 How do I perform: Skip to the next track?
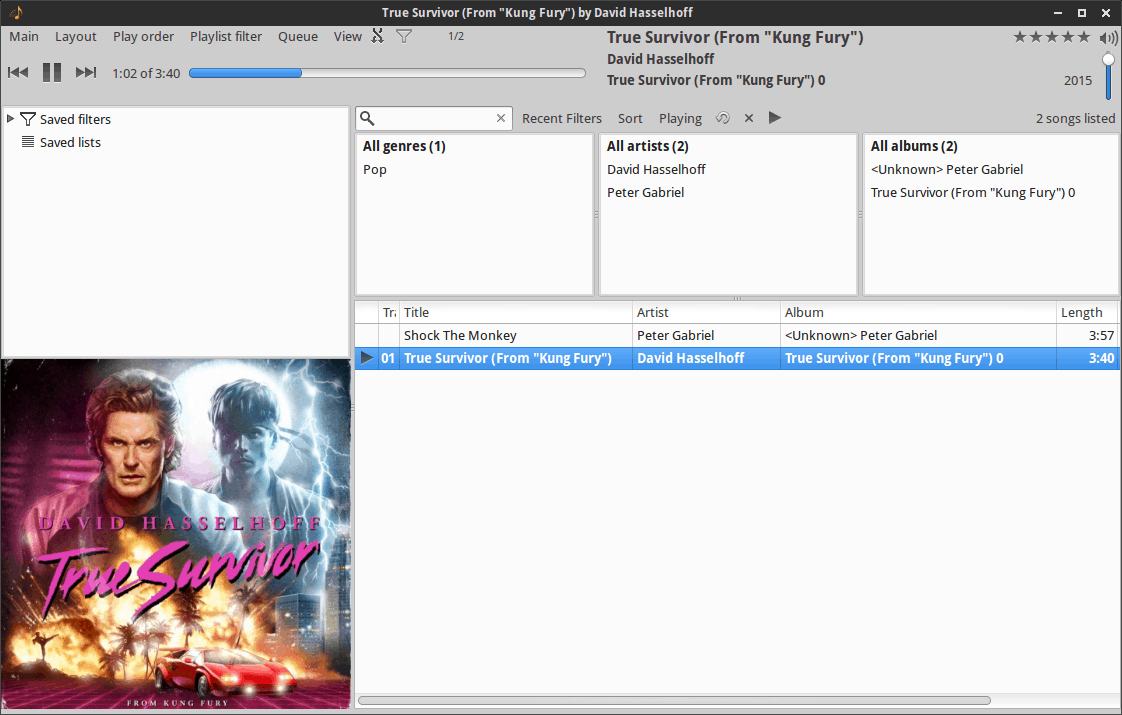point(86,72)
